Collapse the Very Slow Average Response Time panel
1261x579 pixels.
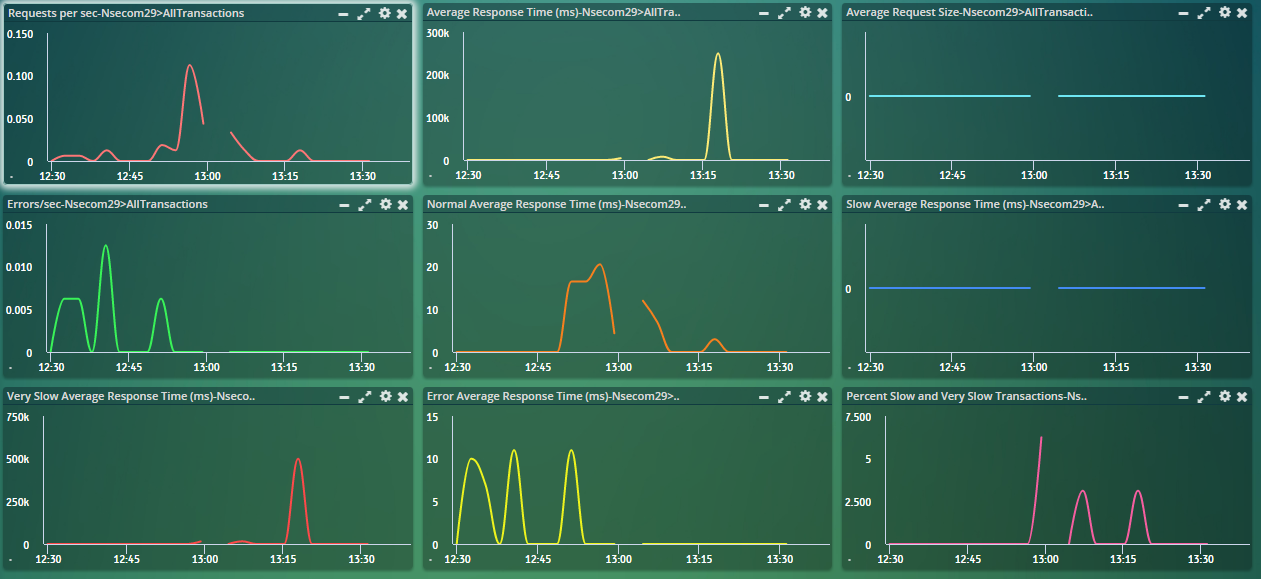click(344, 396)
